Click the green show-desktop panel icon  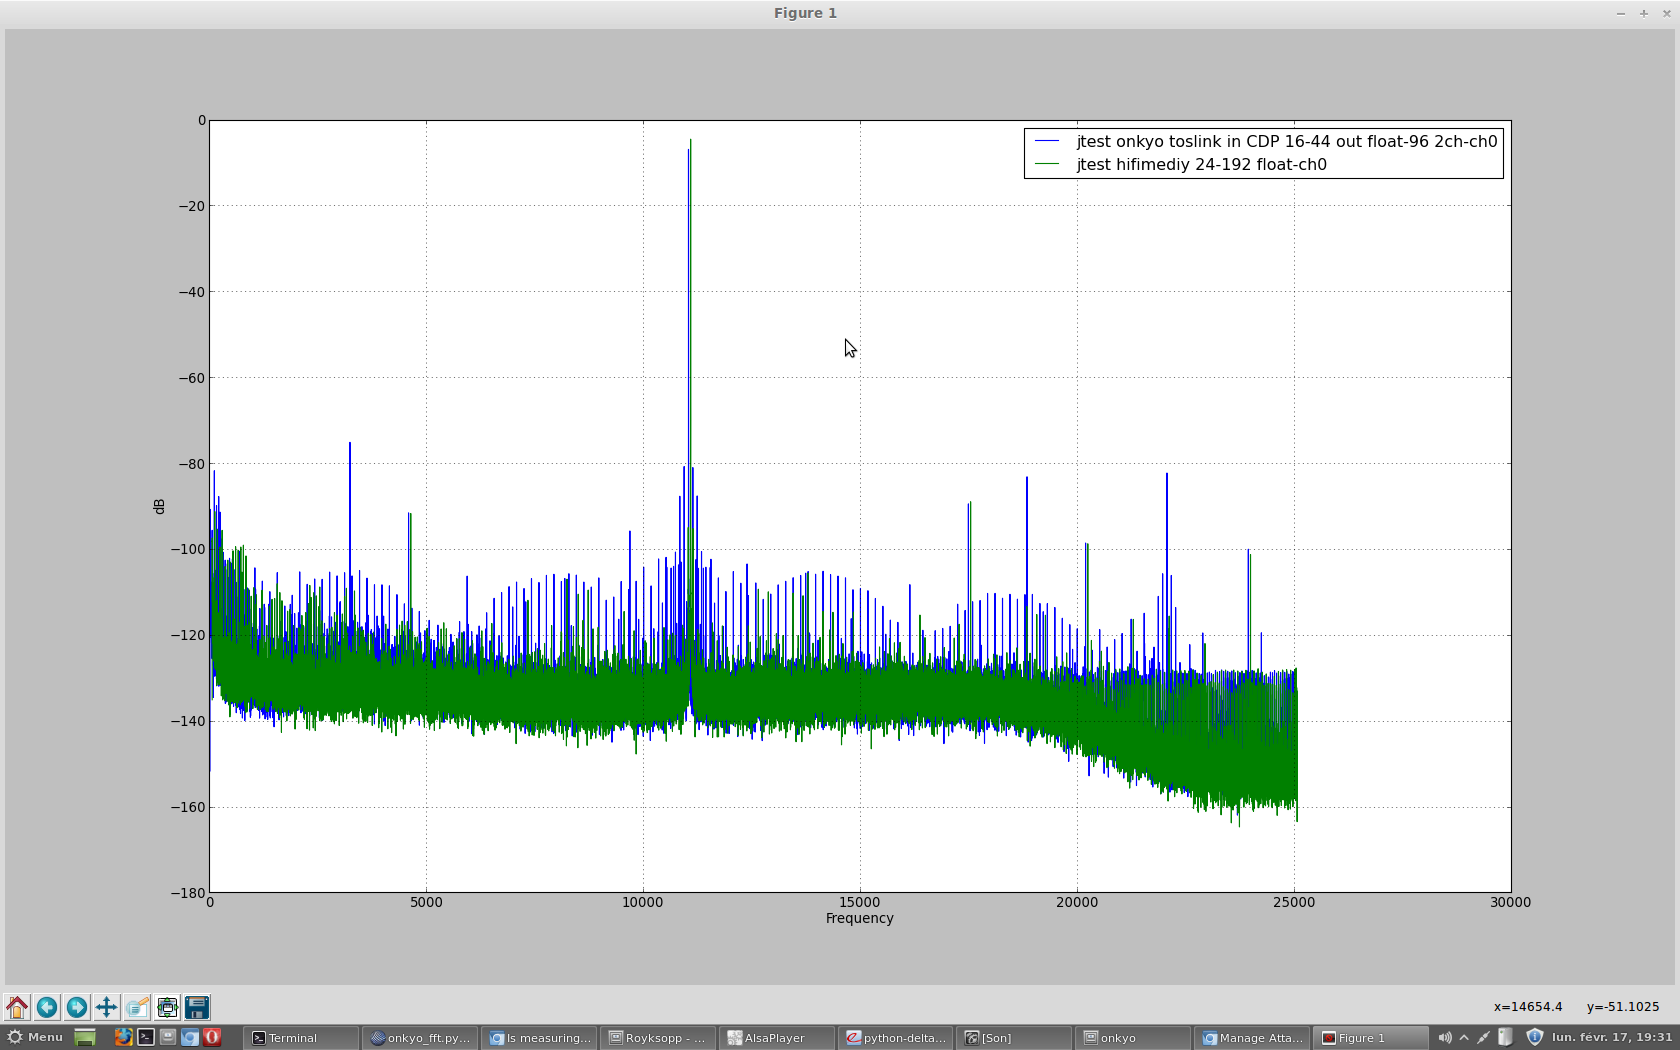tap(85, 1038)
